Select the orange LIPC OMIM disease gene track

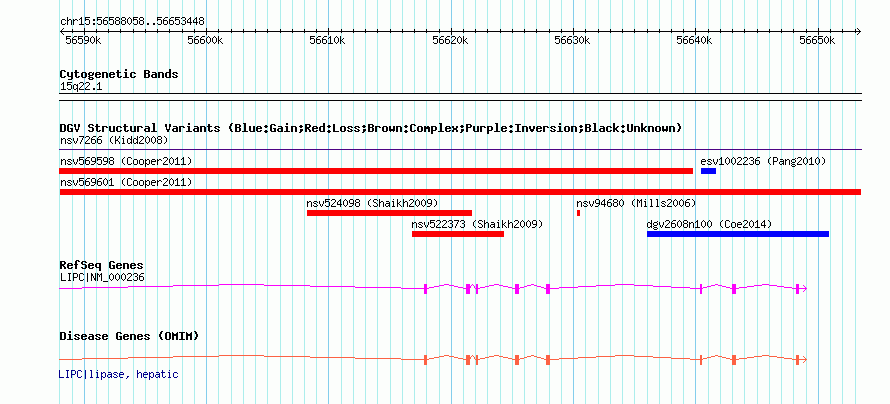point(433,359)
